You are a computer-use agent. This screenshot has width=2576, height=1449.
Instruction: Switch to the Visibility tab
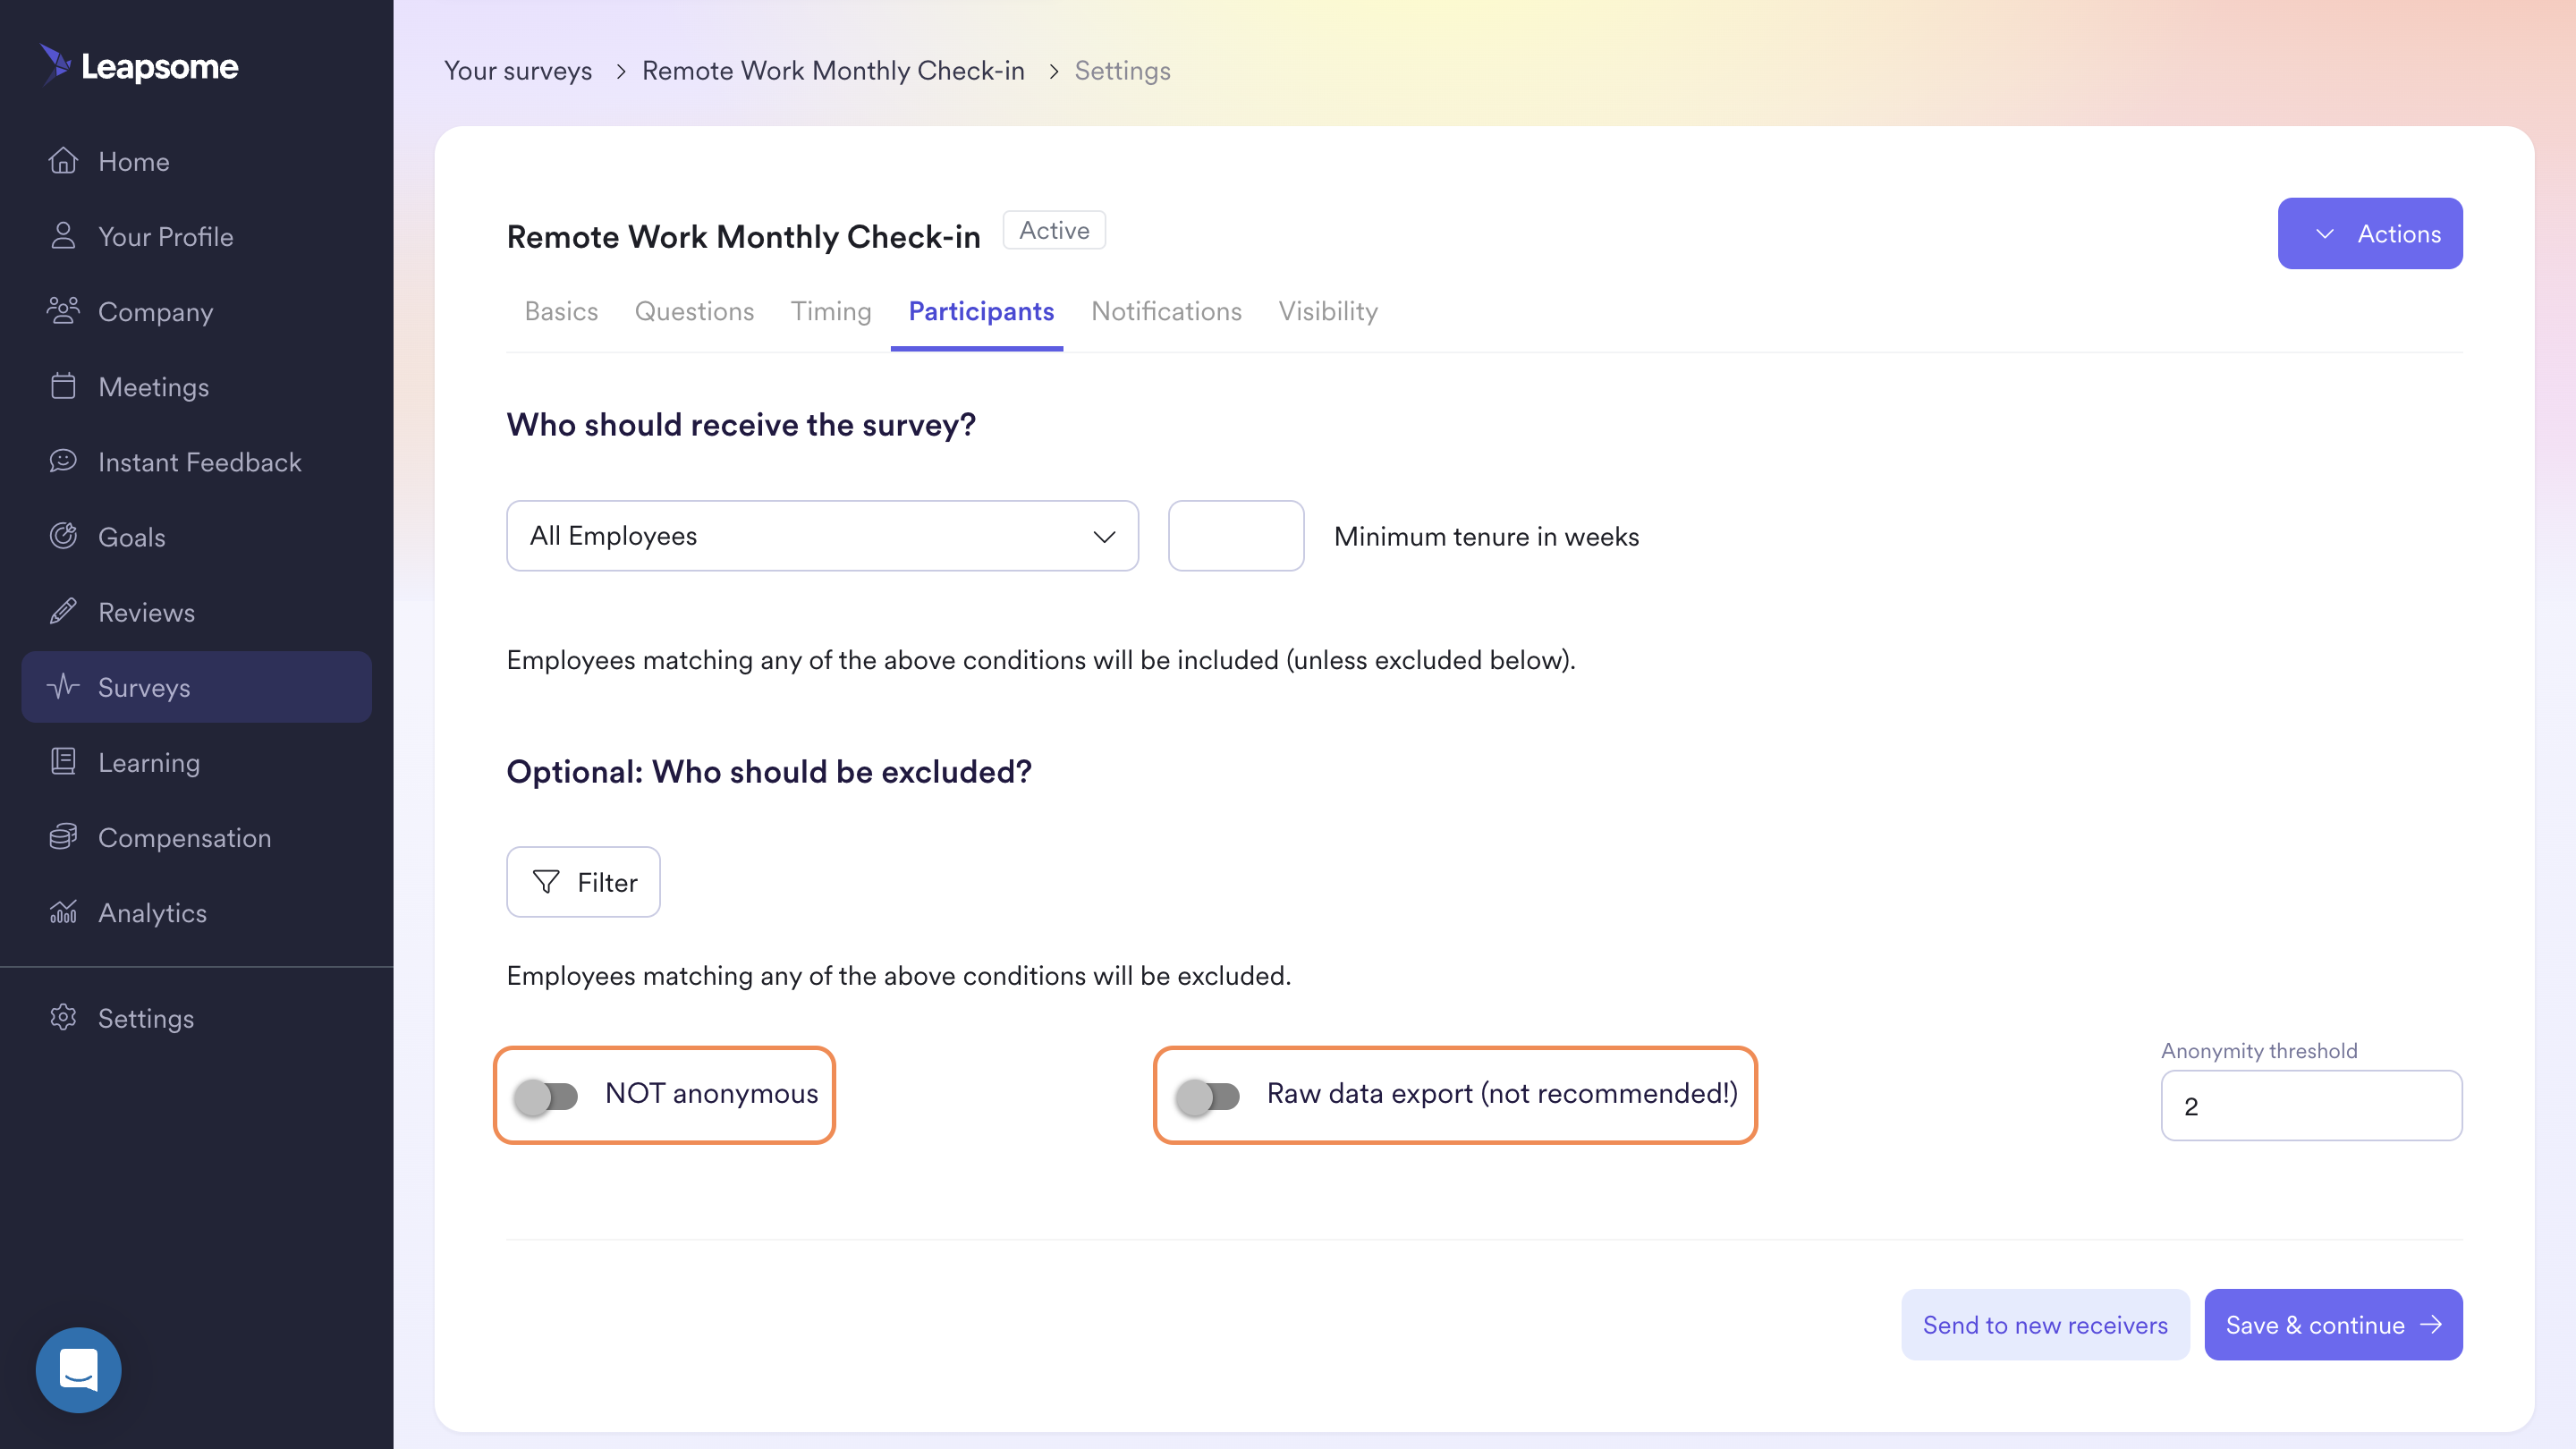pyautogui.click(x=1328, y=312)
